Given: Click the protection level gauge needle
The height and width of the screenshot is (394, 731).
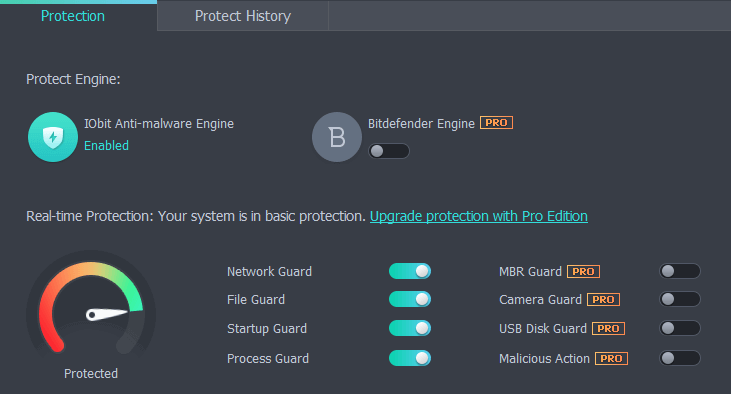Looking at the screenshot, I should [107, 315].
